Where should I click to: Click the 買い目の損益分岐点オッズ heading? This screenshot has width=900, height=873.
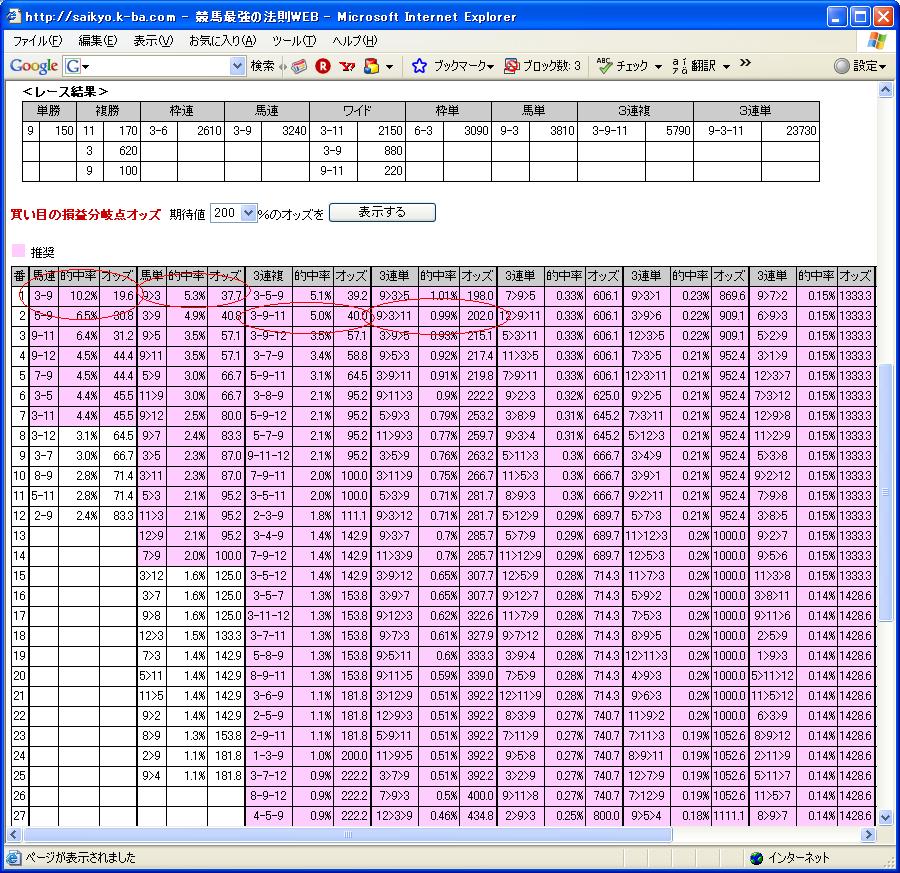pyautogui.click(x=86, y=215)
